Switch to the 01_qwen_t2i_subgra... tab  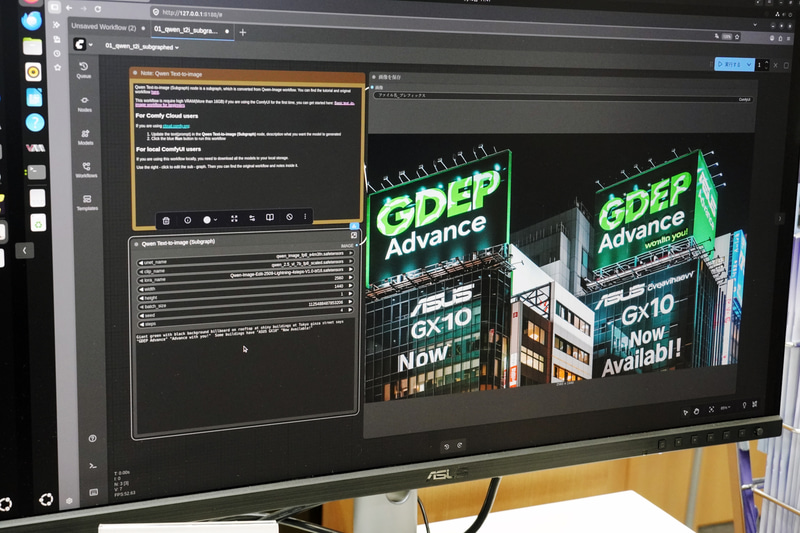186,31
